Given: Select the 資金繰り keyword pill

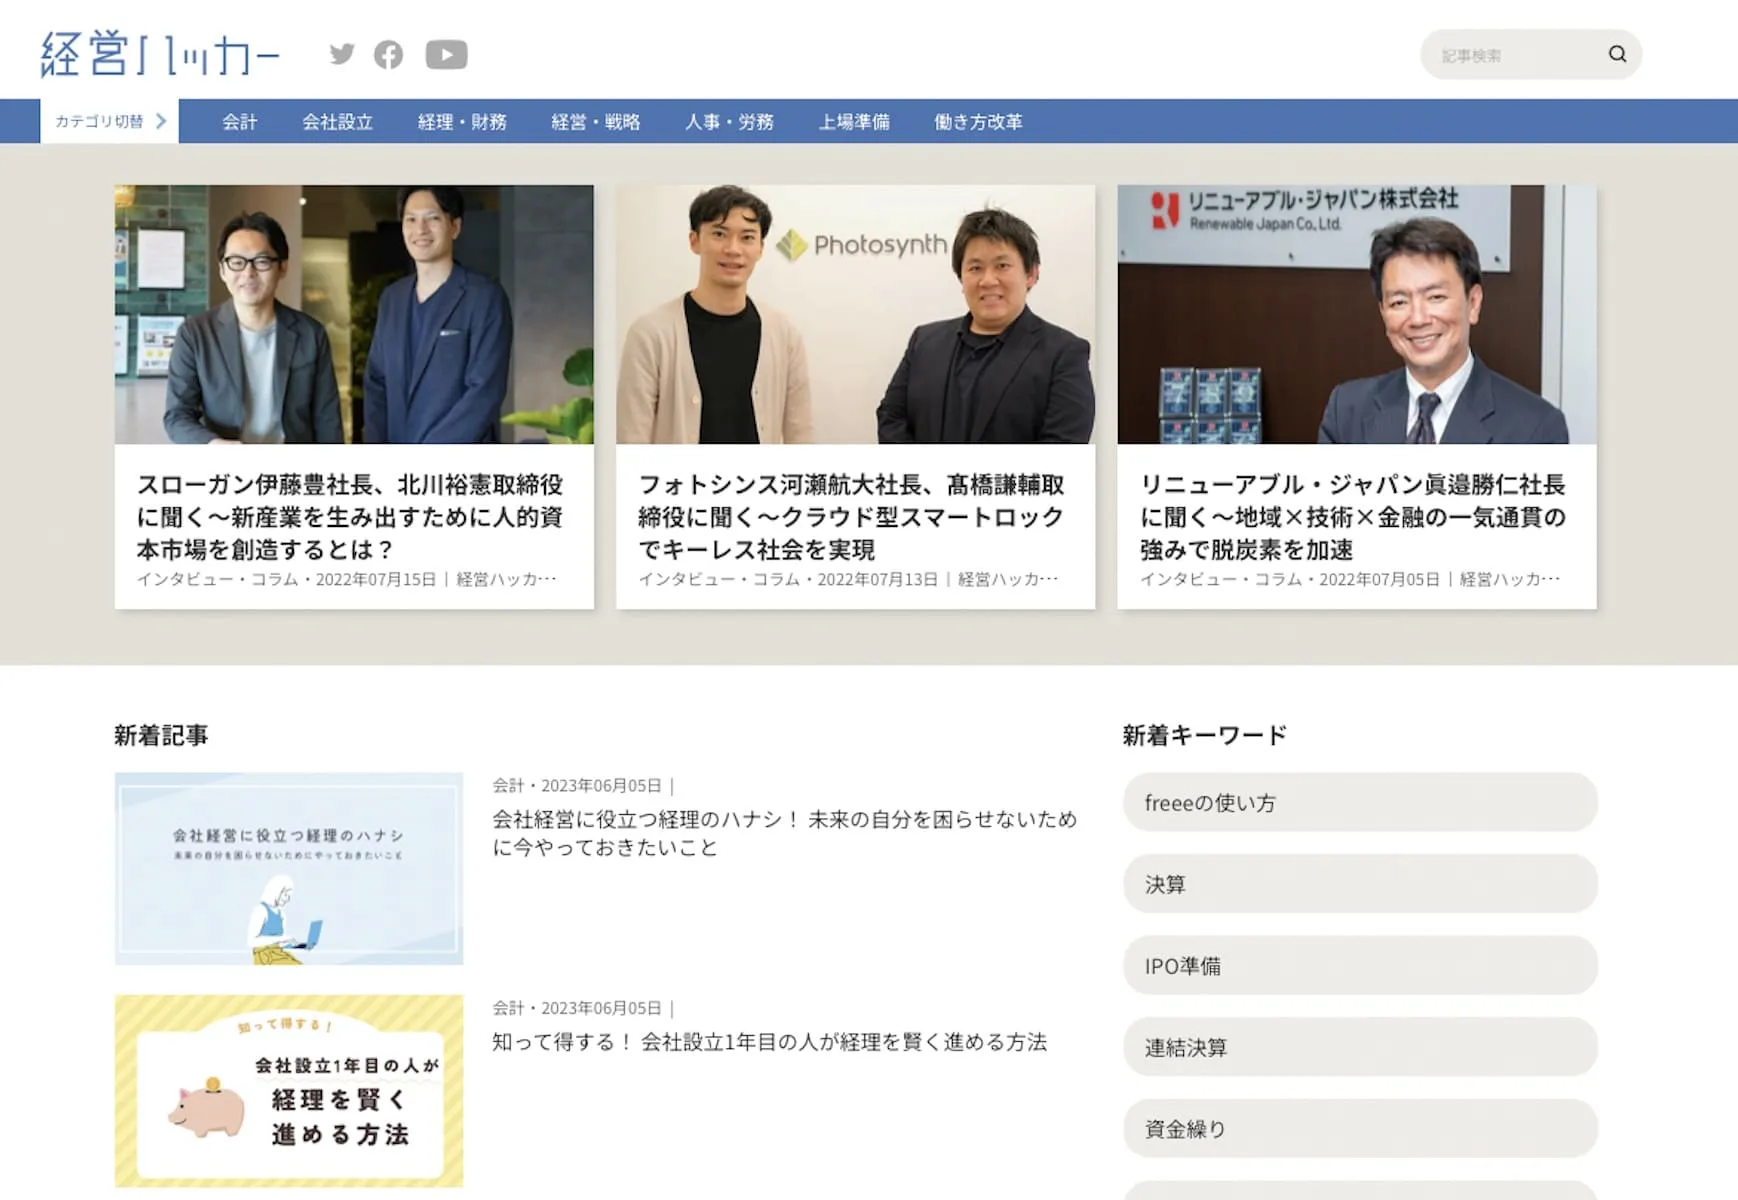Looking at the screenshot, I should click(1360, 1129).
